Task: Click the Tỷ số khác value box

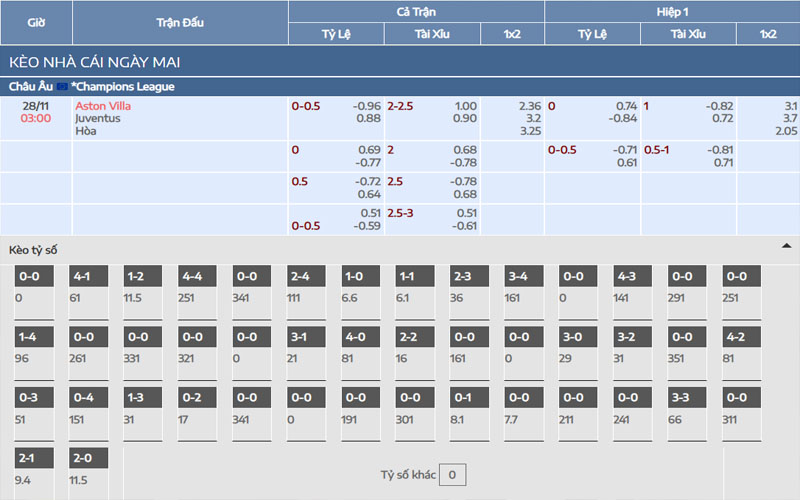Action: coord(452,475)
